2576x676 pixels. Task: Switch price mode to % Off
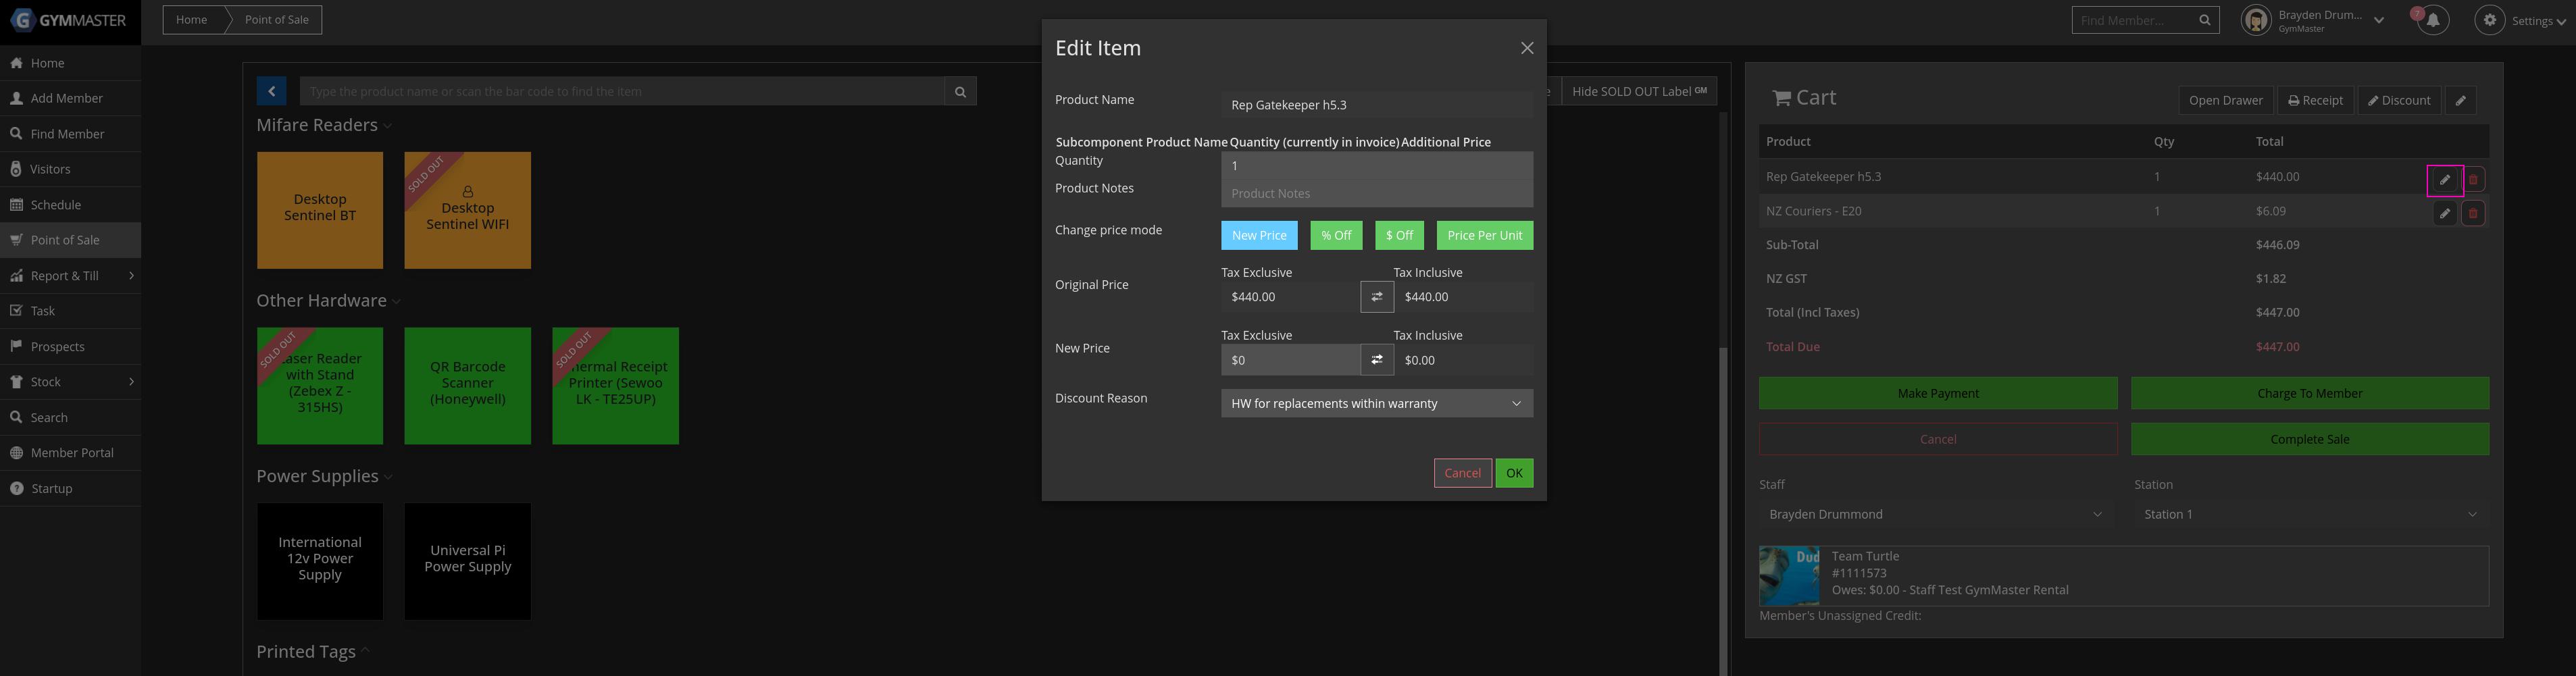pyautogui.click(x=1335, y=236)
